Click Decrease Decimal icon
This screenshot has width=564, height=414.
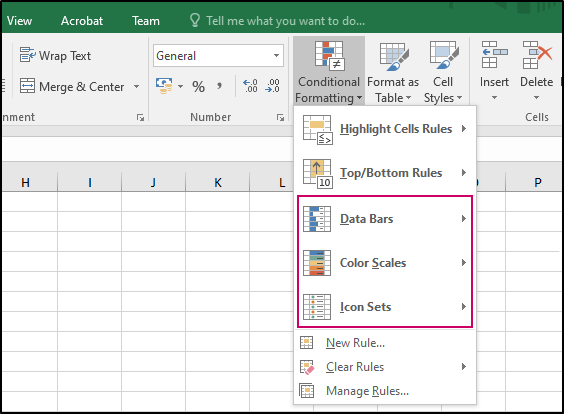(x=272, y=86)
